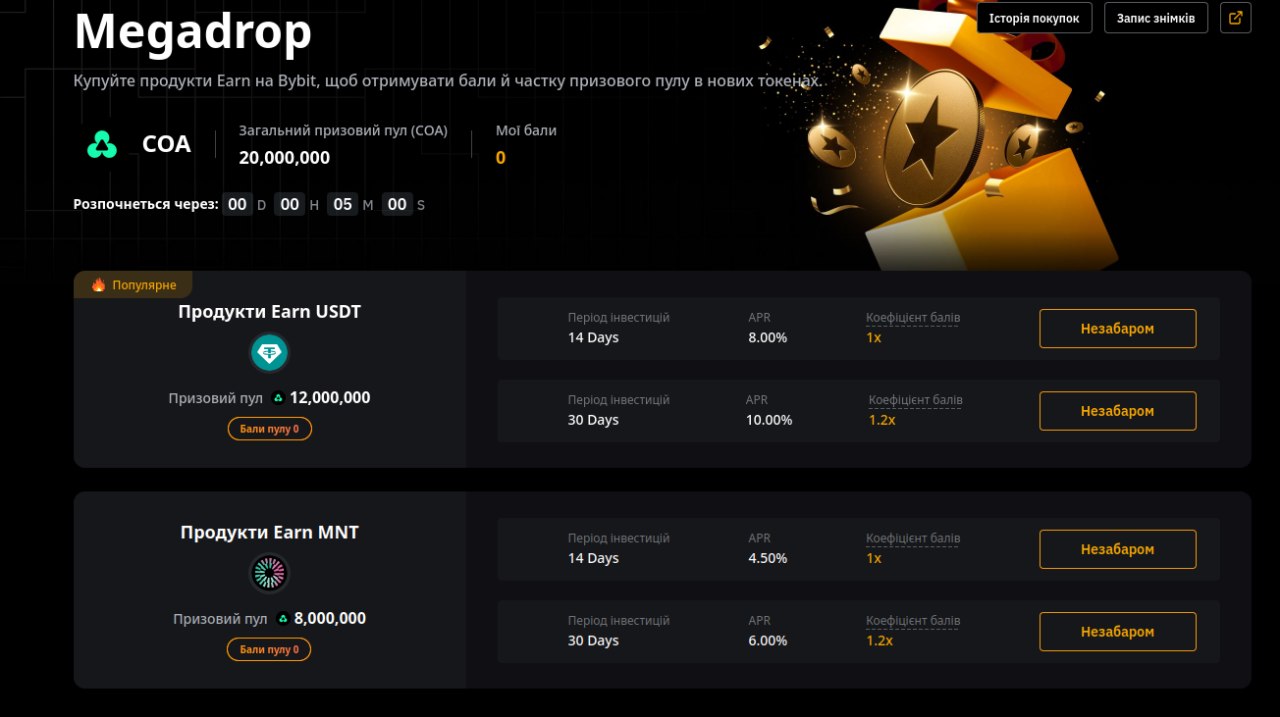The height and width of the screenshot is (717, 1280).
Task: Click the Мої бали value 0
Action: [x=501, y=158]
